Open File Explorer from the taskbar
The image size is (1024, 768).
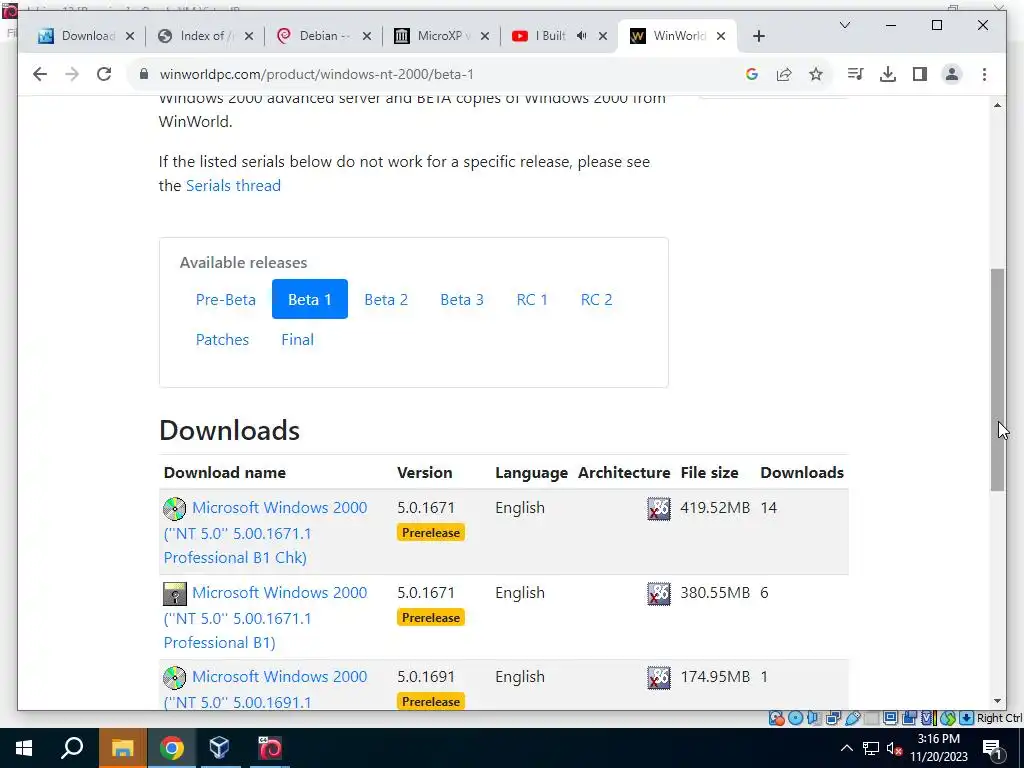tap(122, 748)
